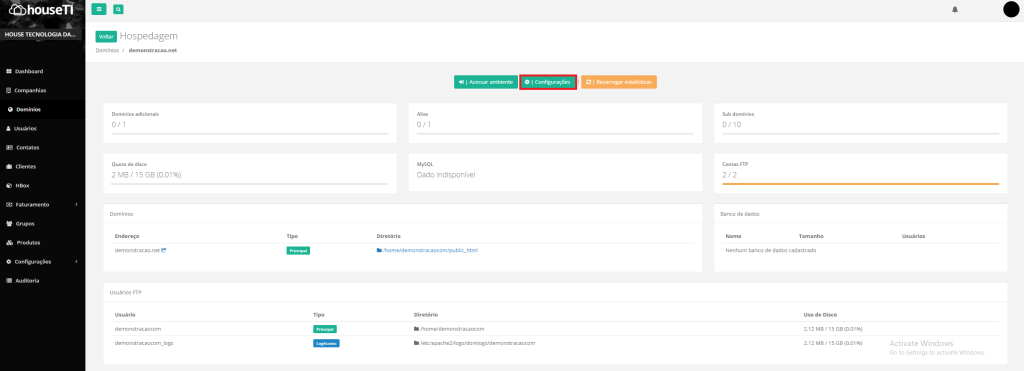Toggle the sidebar hamburger menu button
Screen dimensions: 1024x371
99,9
